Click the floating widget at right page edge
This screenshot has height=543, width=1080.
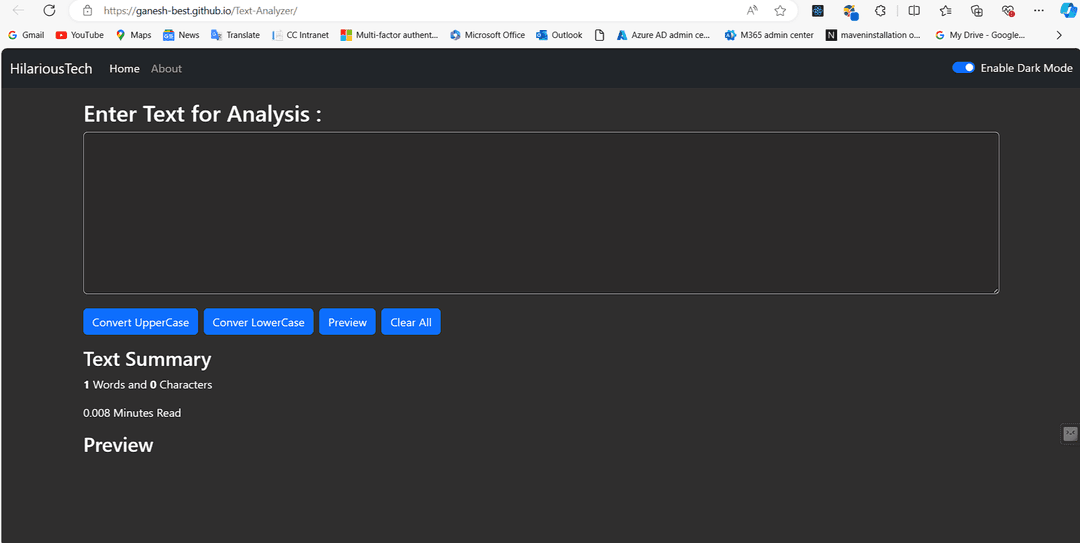pos(1070,433)
